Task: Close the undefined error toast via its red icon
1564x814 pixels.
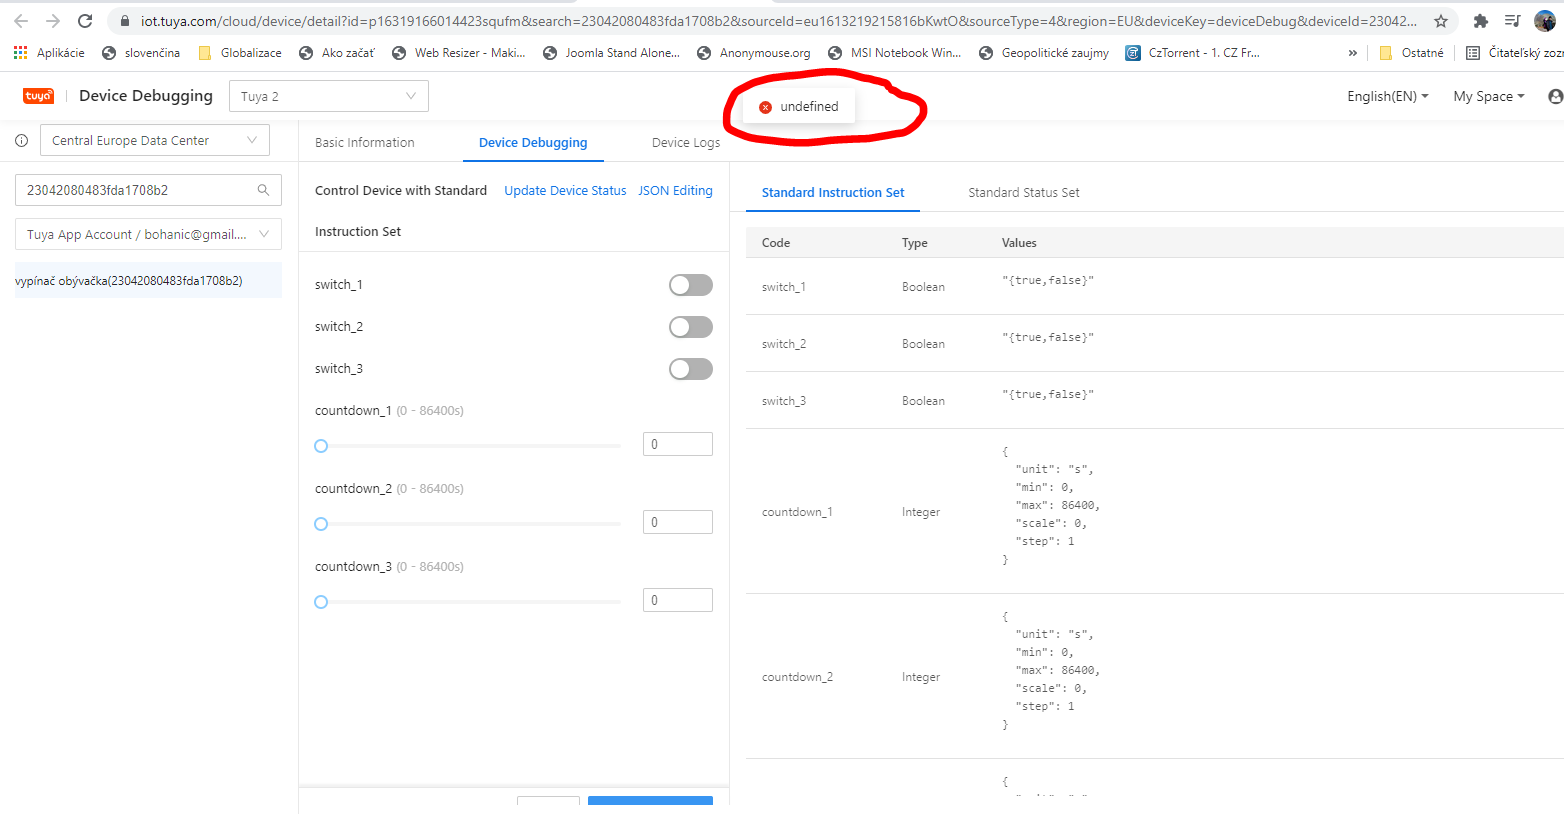Action: tap(766, 104)
